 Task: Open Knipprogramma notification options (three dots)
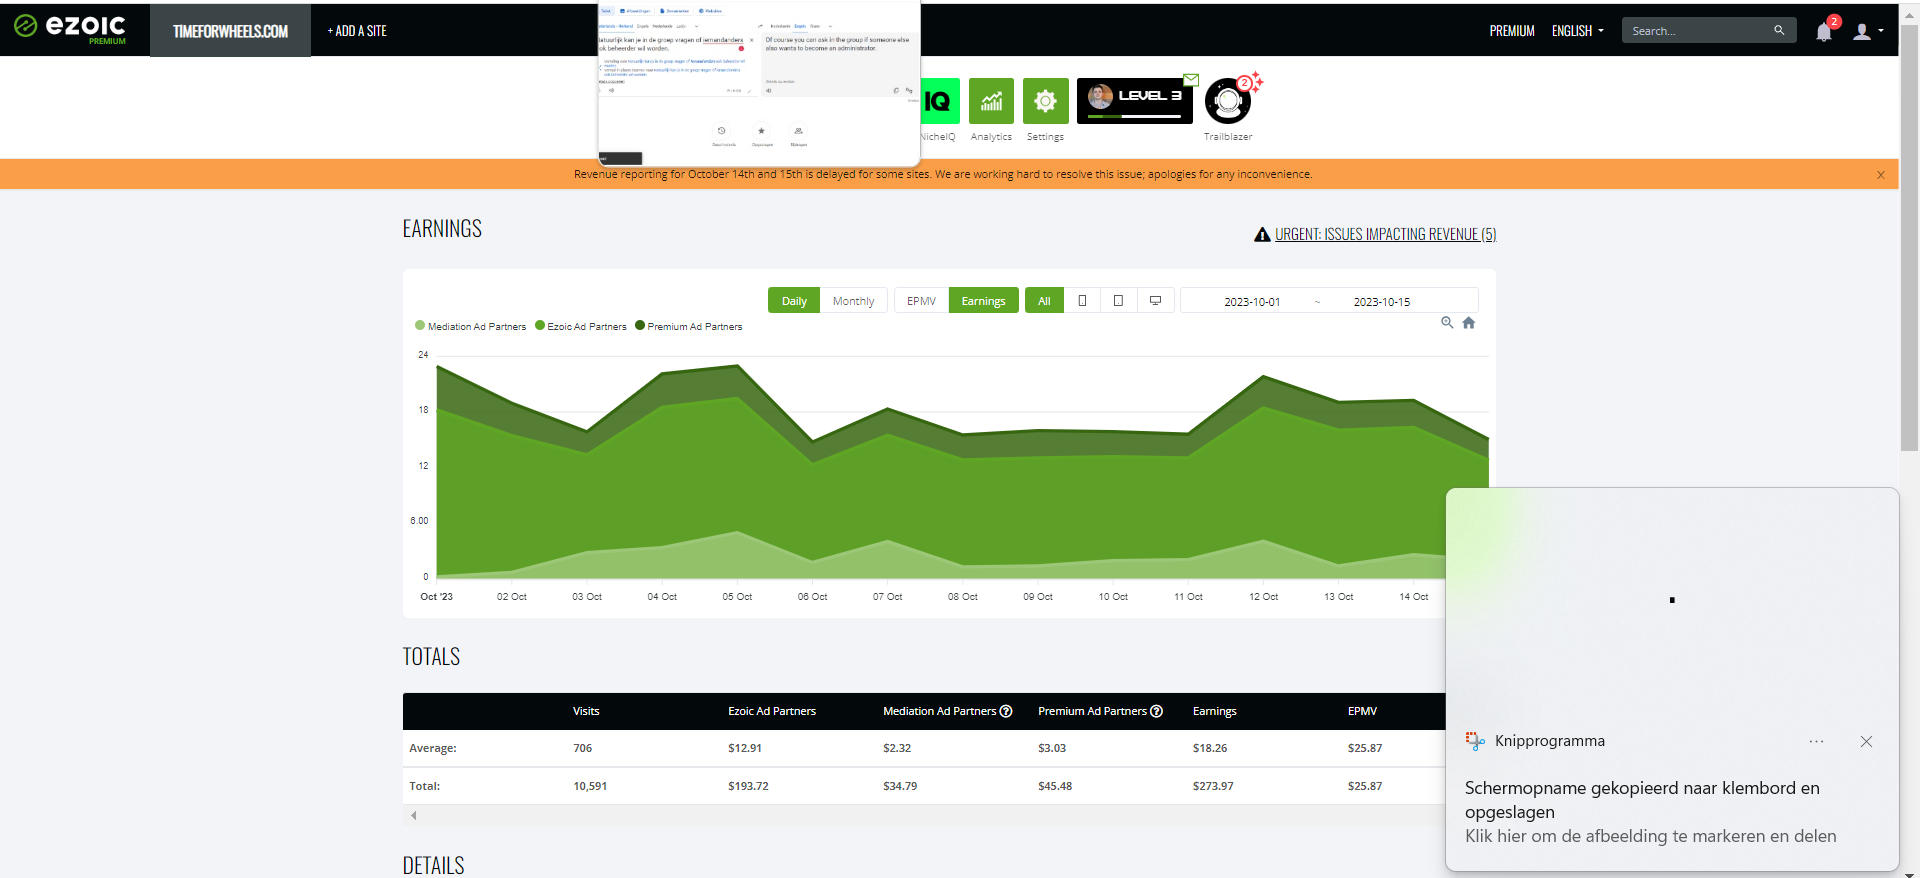(1816, 741)
